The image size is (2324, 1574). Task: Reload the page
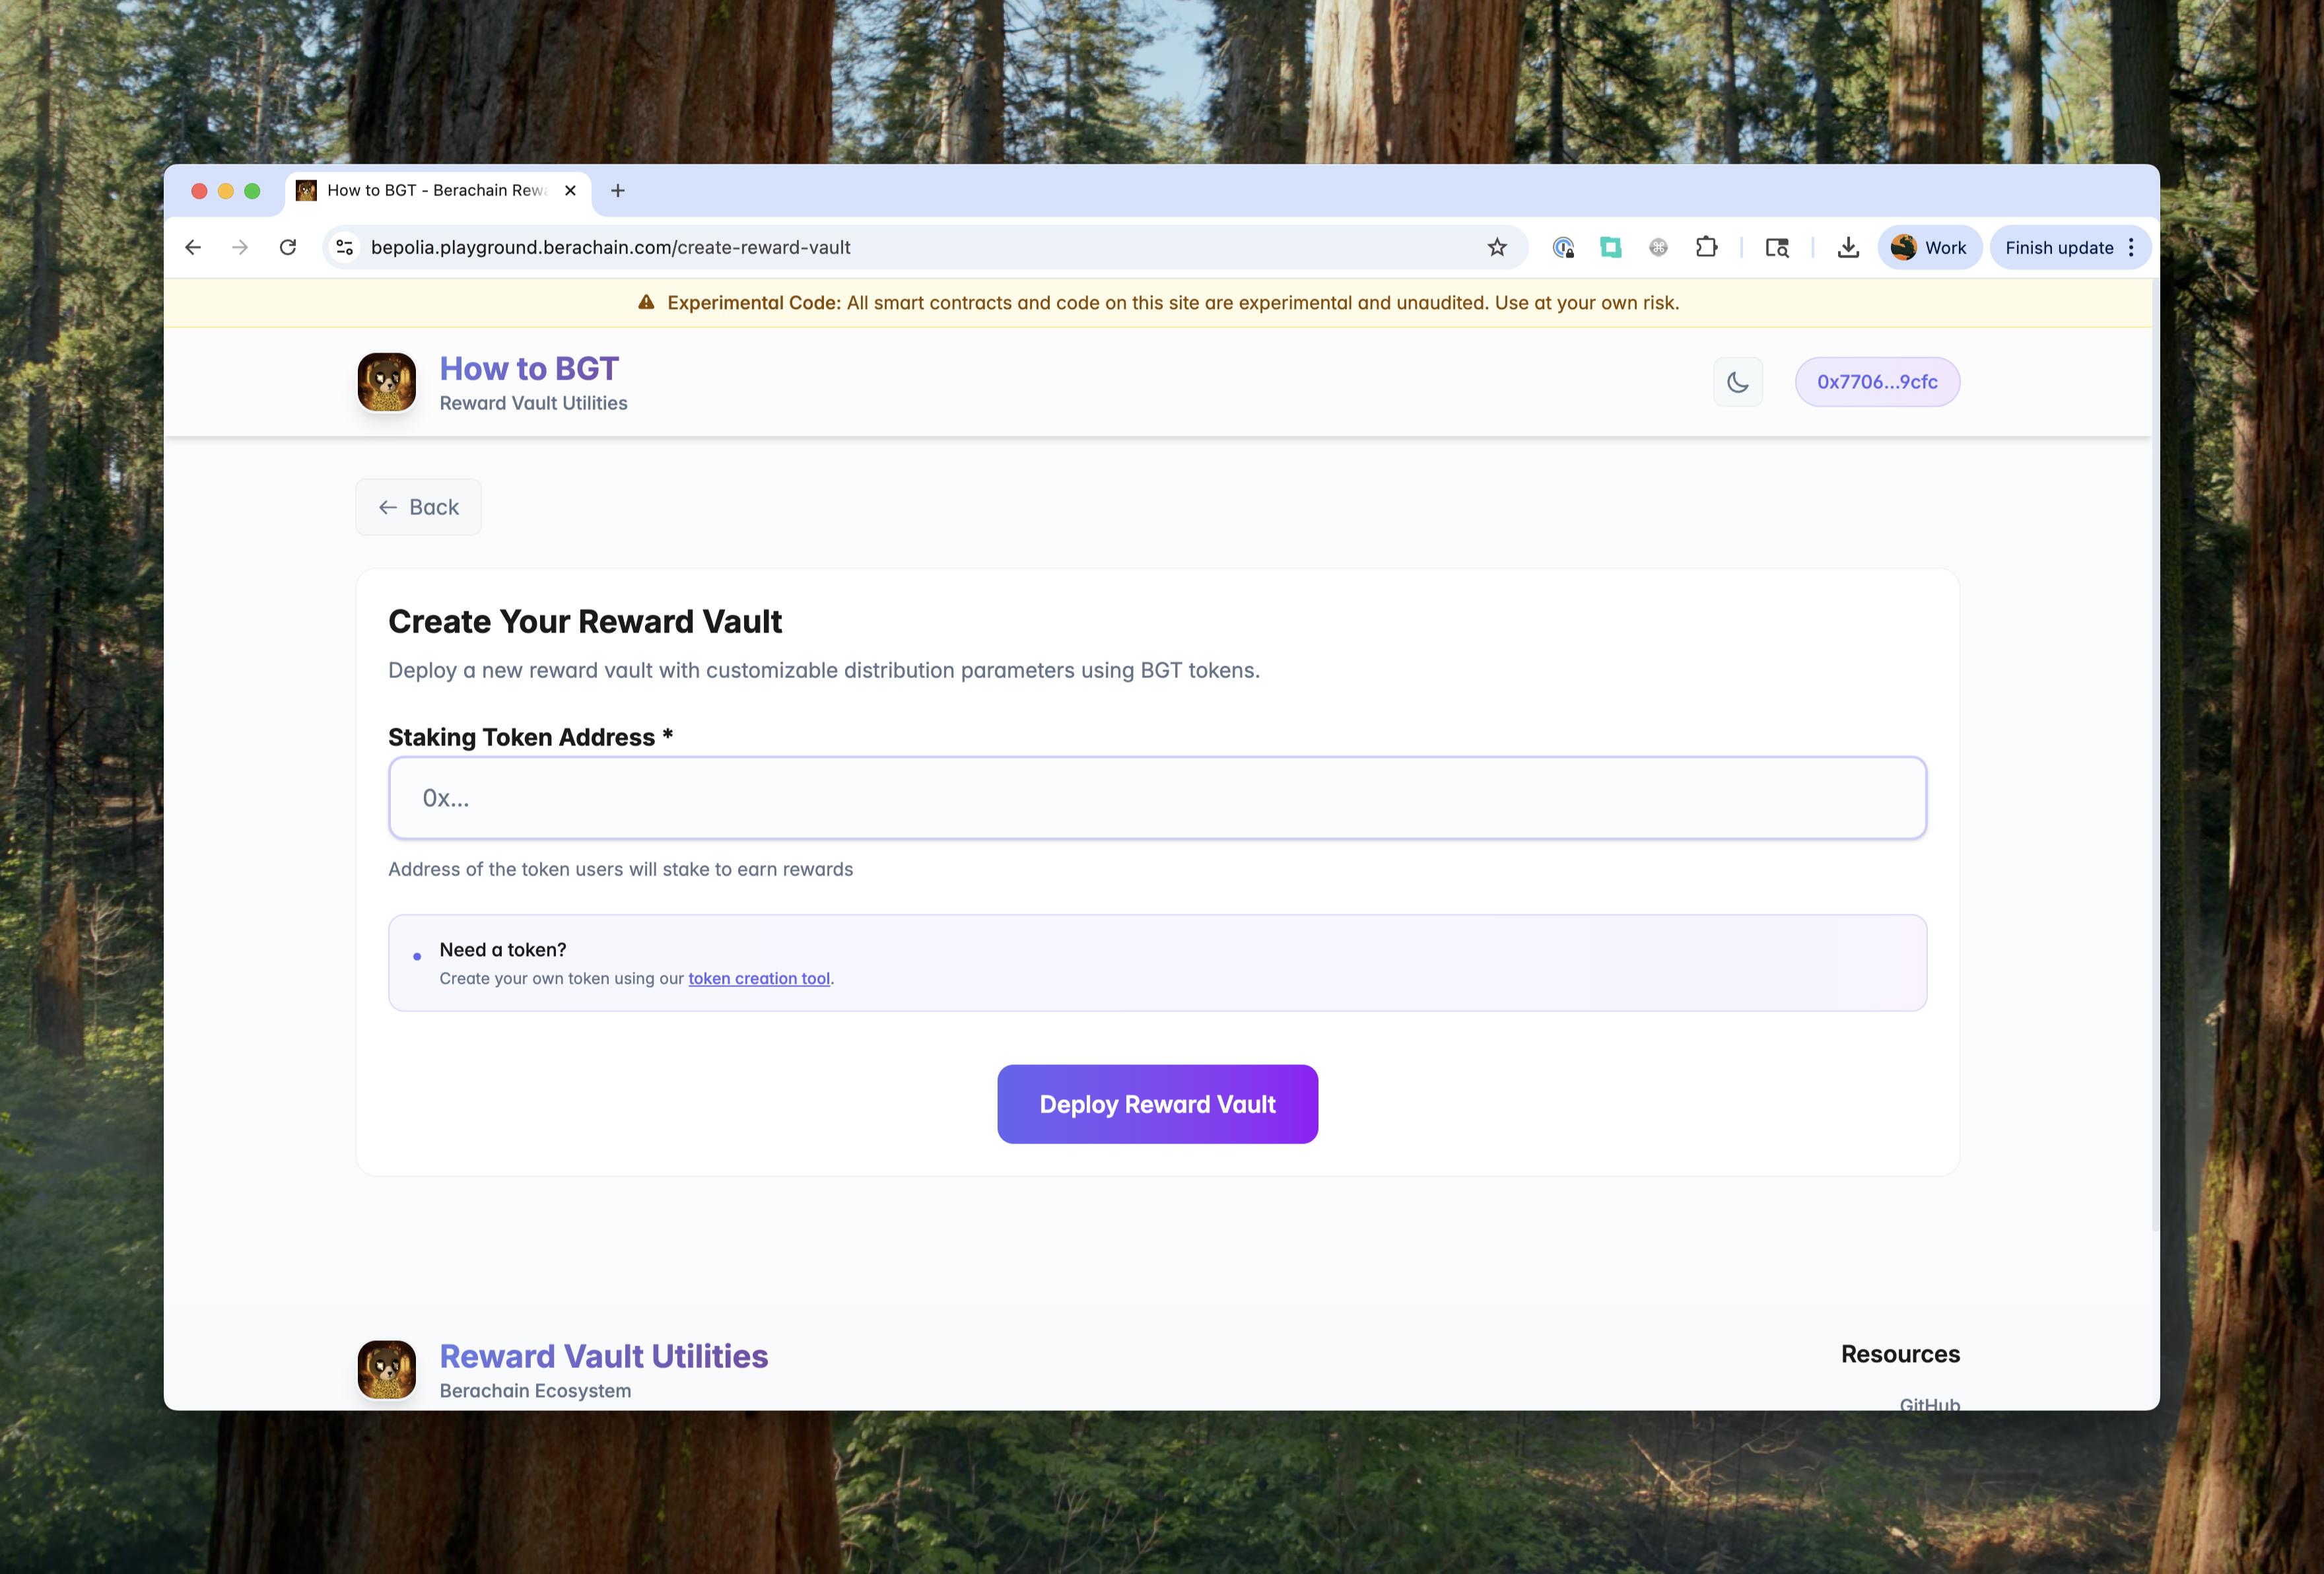(288, 247)
